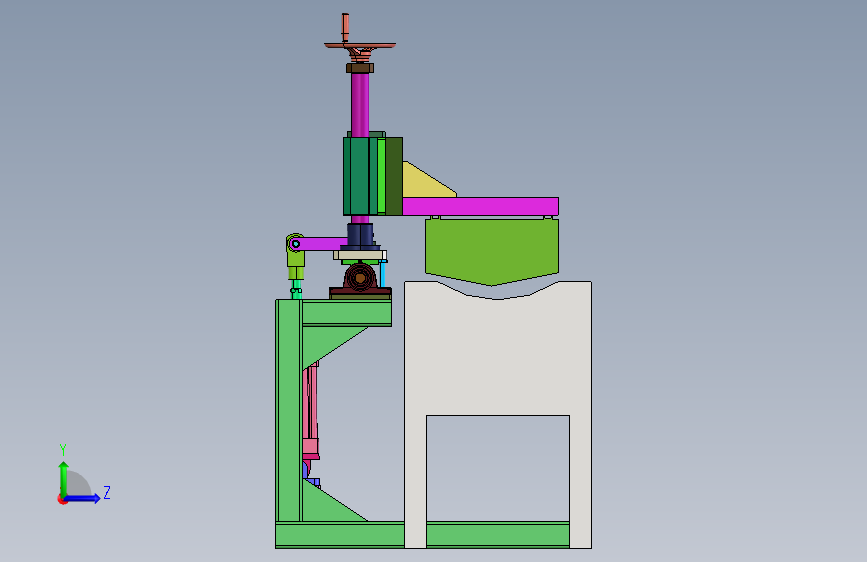This screenshot has width=867, height=562.
Task: Select the green upper die block
Action: tap(492, 249)
